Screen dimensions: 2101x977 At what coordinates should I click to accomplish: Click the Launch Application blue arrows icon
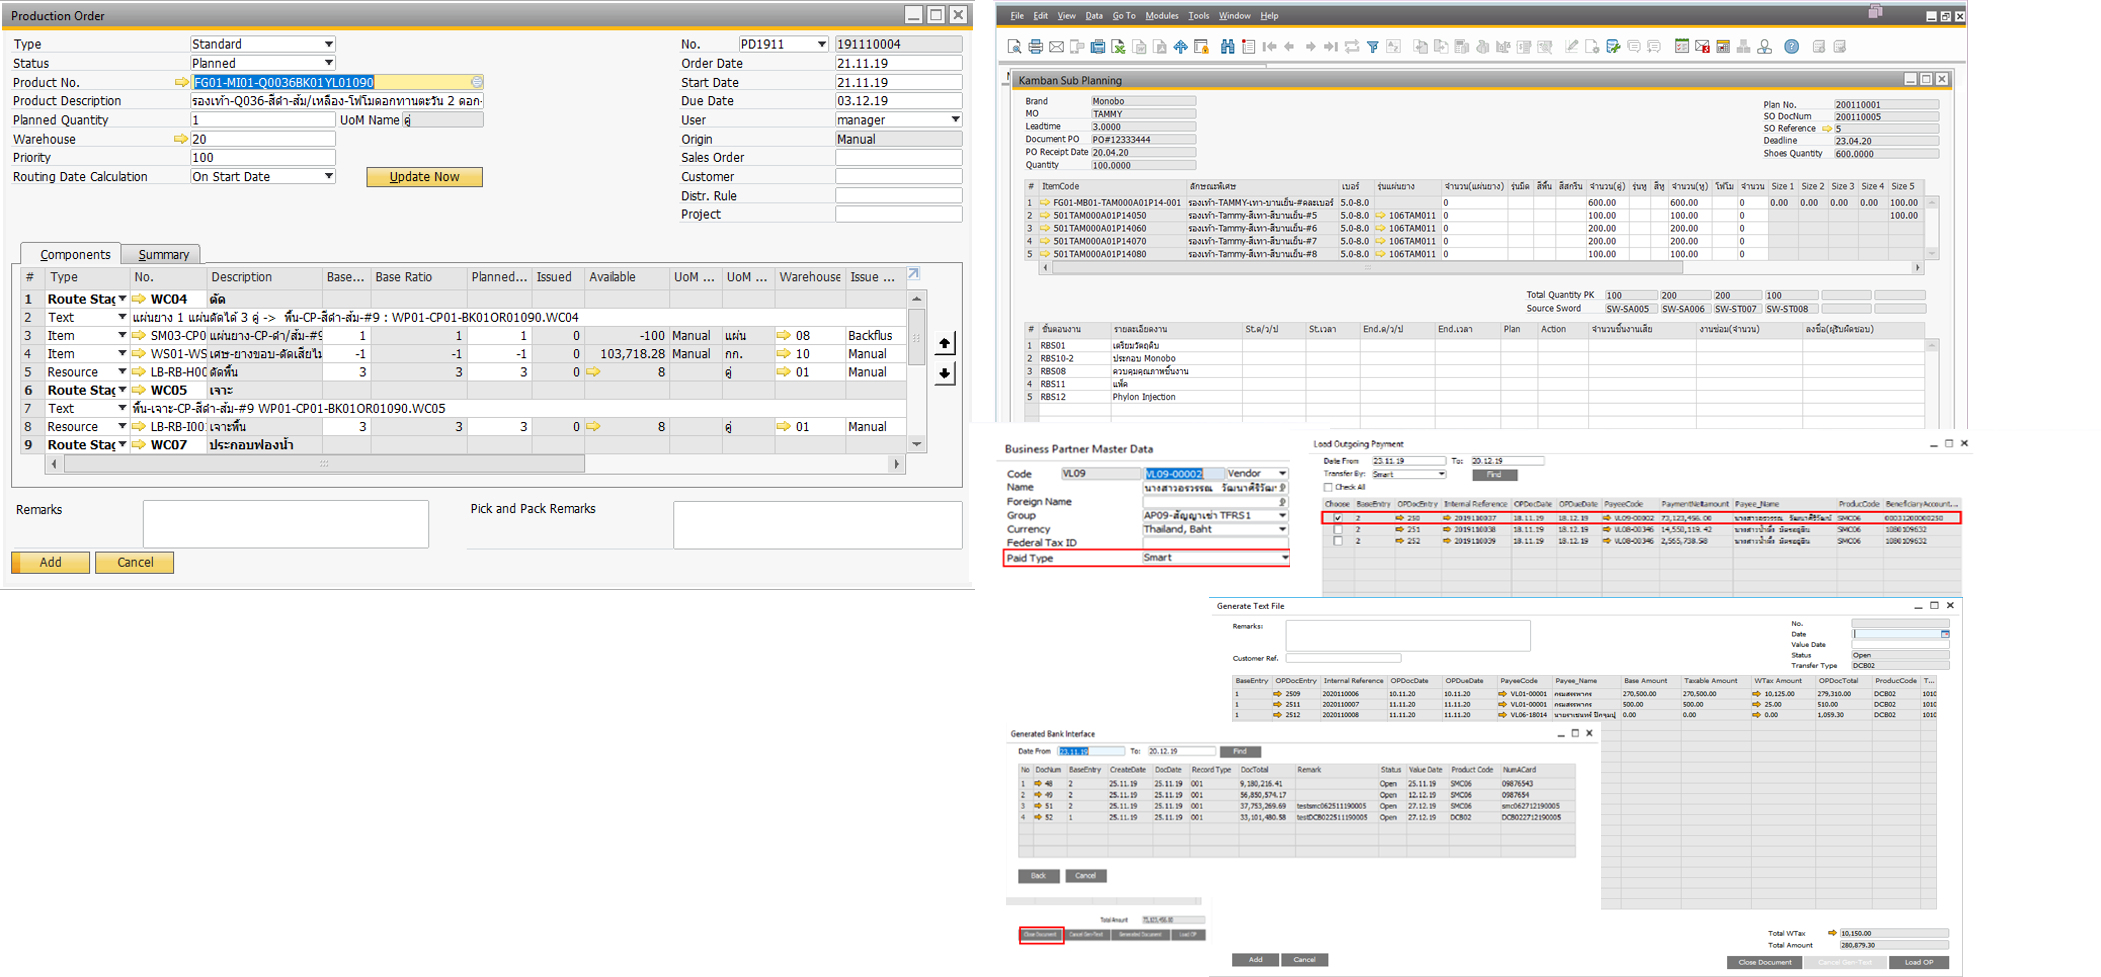tap(1180, 47)
